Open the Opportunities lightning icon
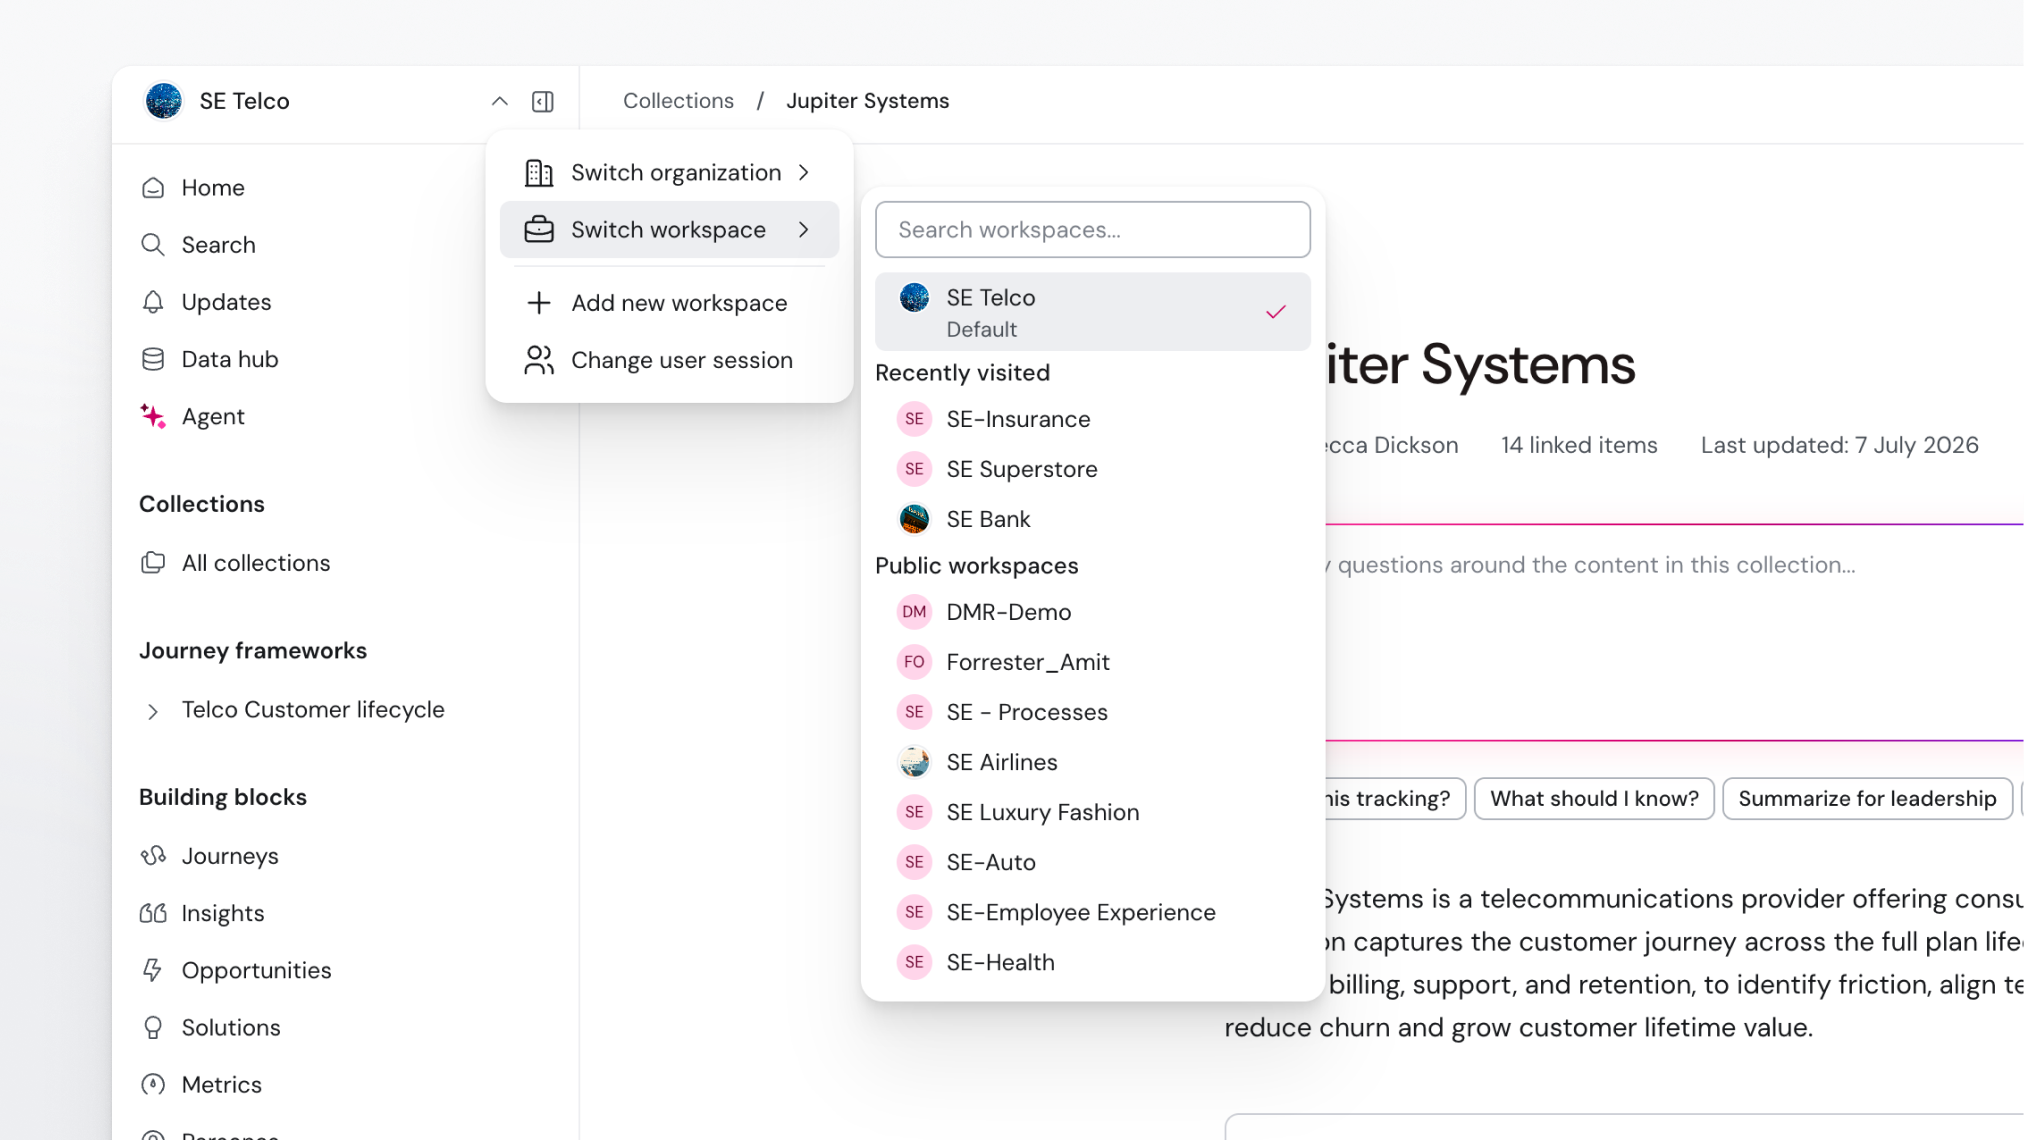 [153, 970]
